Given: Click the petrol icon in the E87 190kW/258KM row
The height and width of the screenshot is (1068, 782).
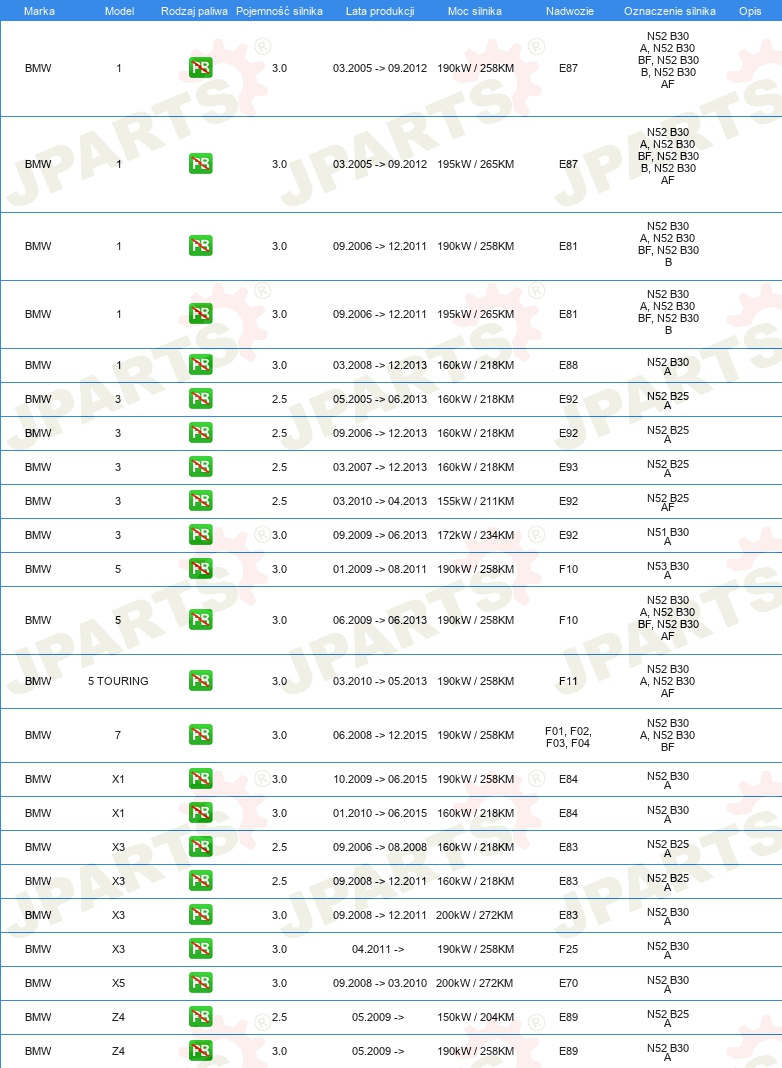Looking at the screenshot, I should 200,68.
